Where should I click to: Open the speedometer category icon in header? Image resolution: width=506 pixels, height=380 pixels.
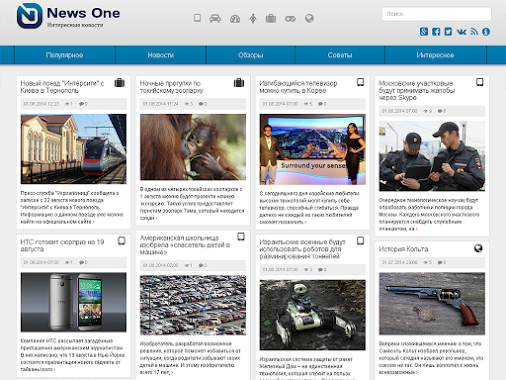(235, 19)
